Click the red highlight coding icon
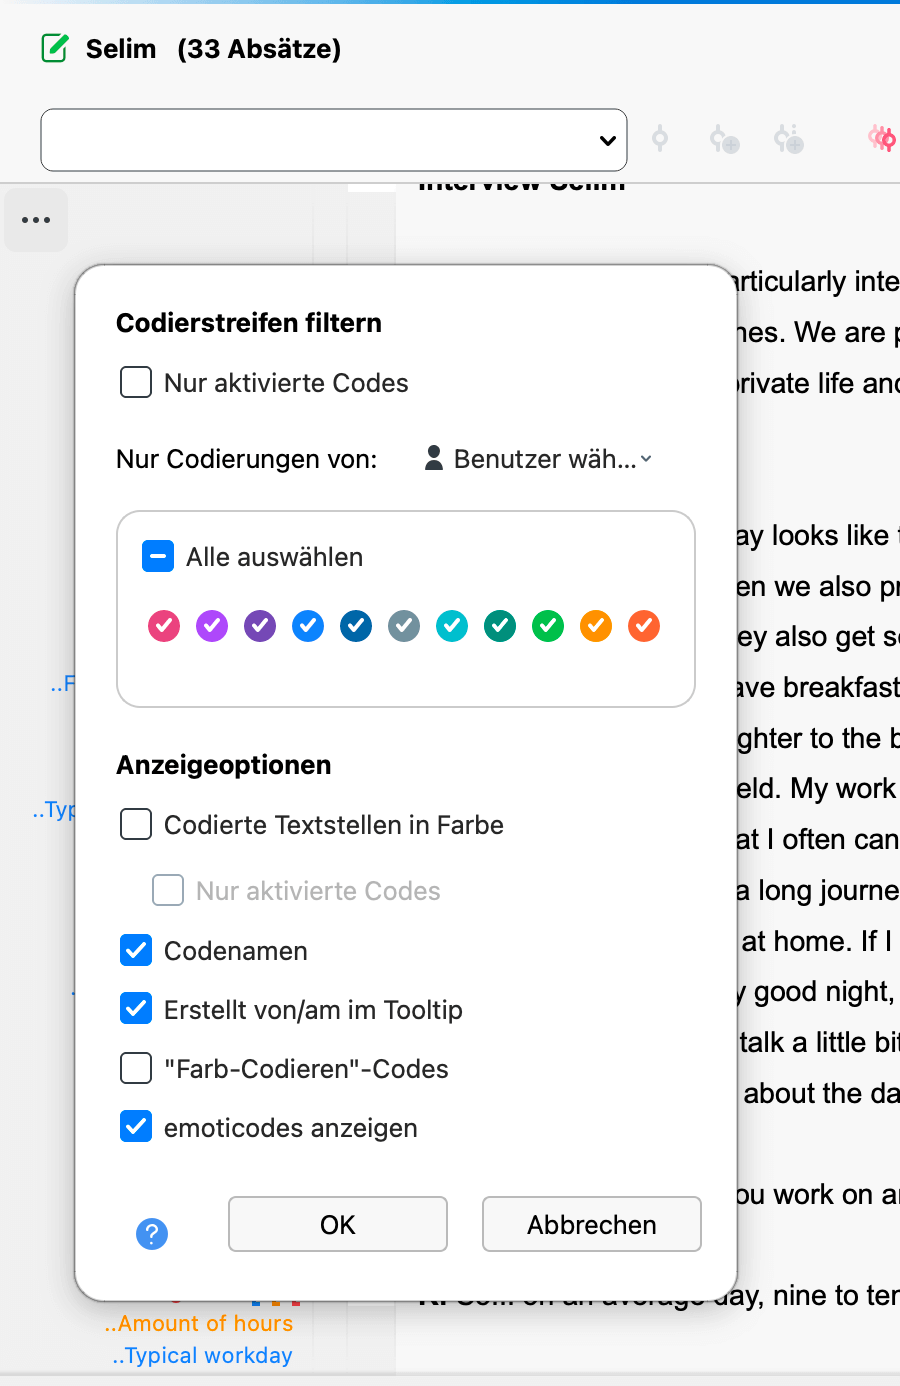 882,139
